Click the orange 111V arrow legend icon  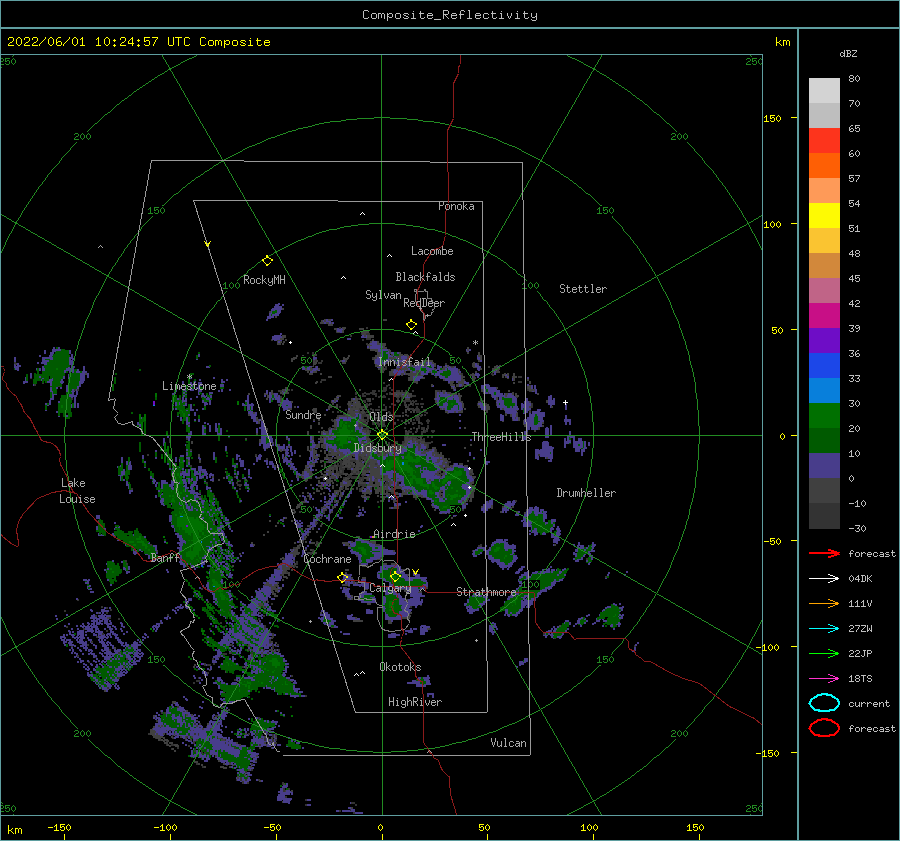[824, 603]
